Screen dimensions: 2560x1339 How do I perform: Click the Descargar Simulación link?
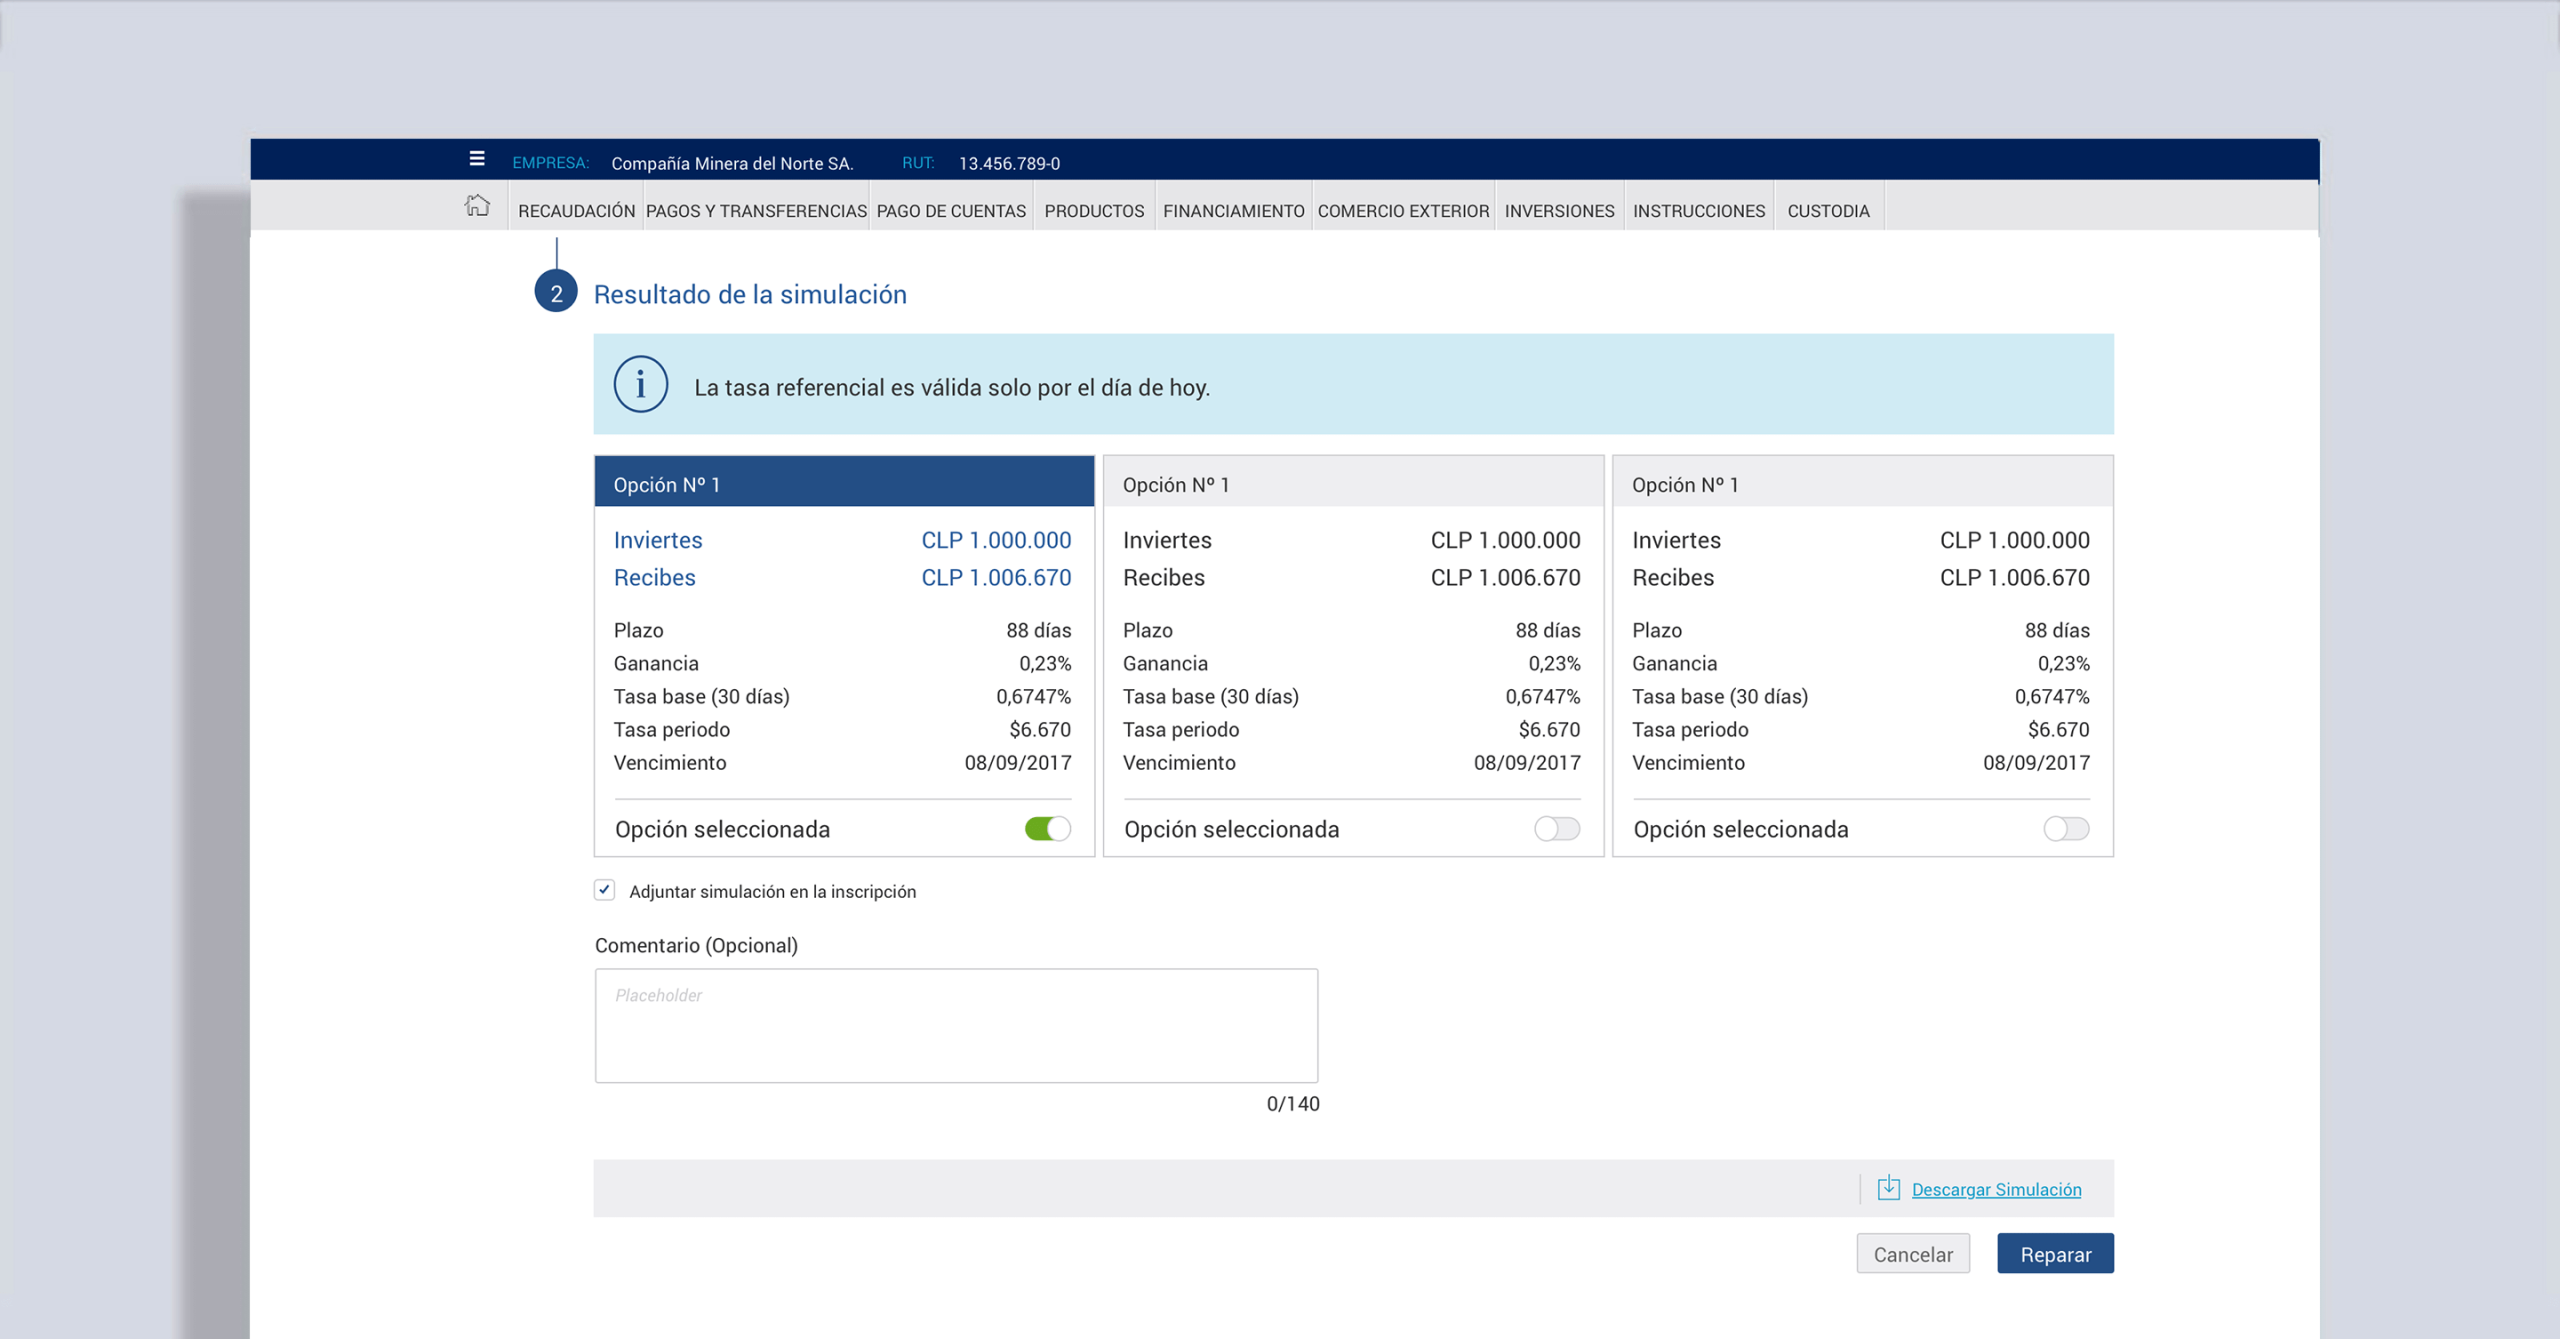click(x=1996, y=1189)
